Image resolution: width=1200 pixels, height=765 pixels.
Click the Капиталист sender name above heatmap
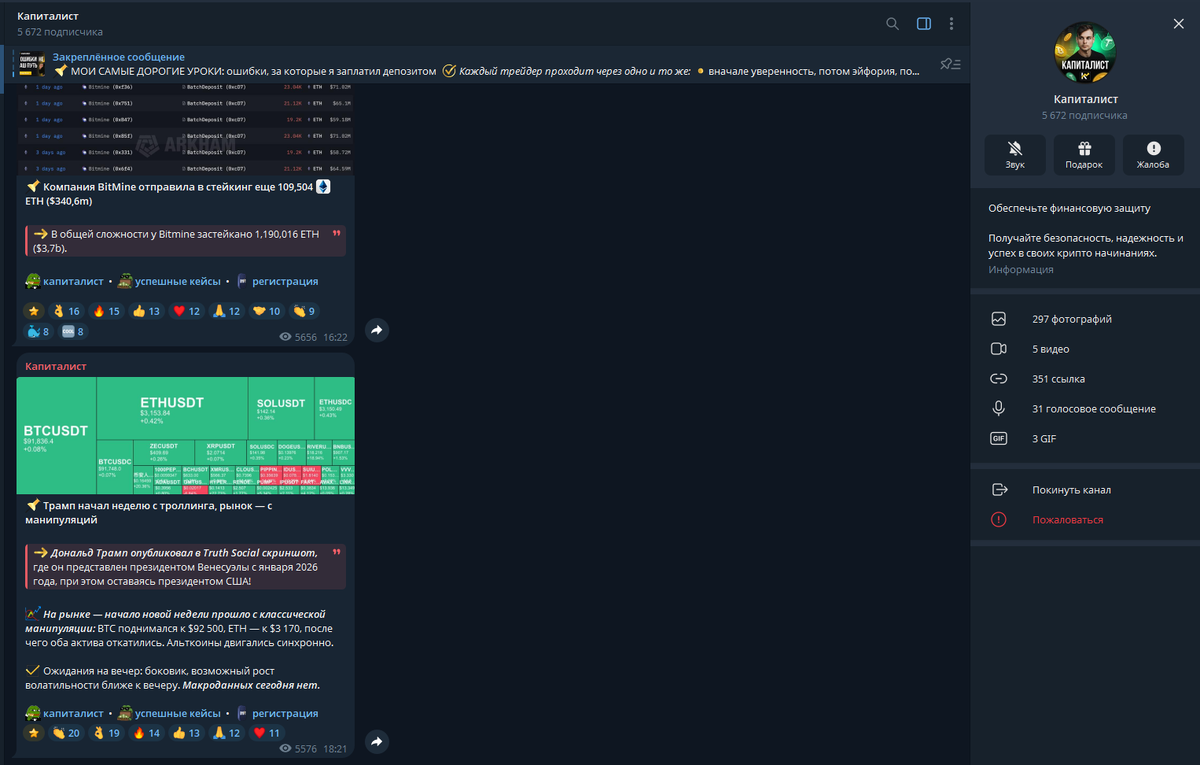pos(56,367)
